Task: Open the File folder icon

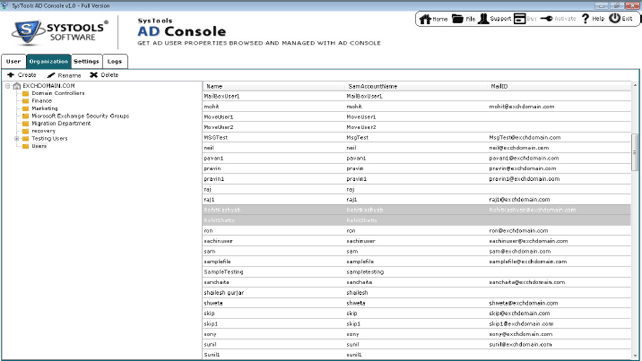Action: 457,18
